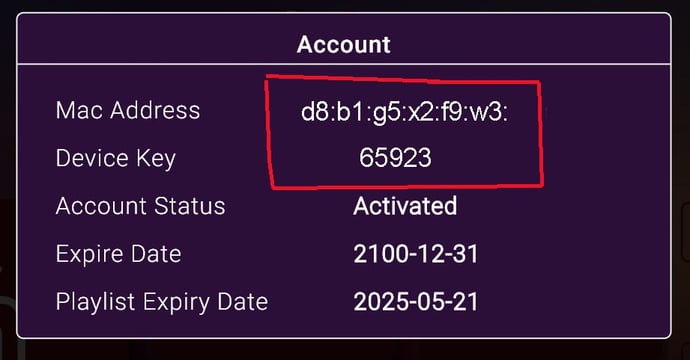The image size is (690, 360).
Task: Click the horizontal divider below Account title
Action: (x=344, y=64)
